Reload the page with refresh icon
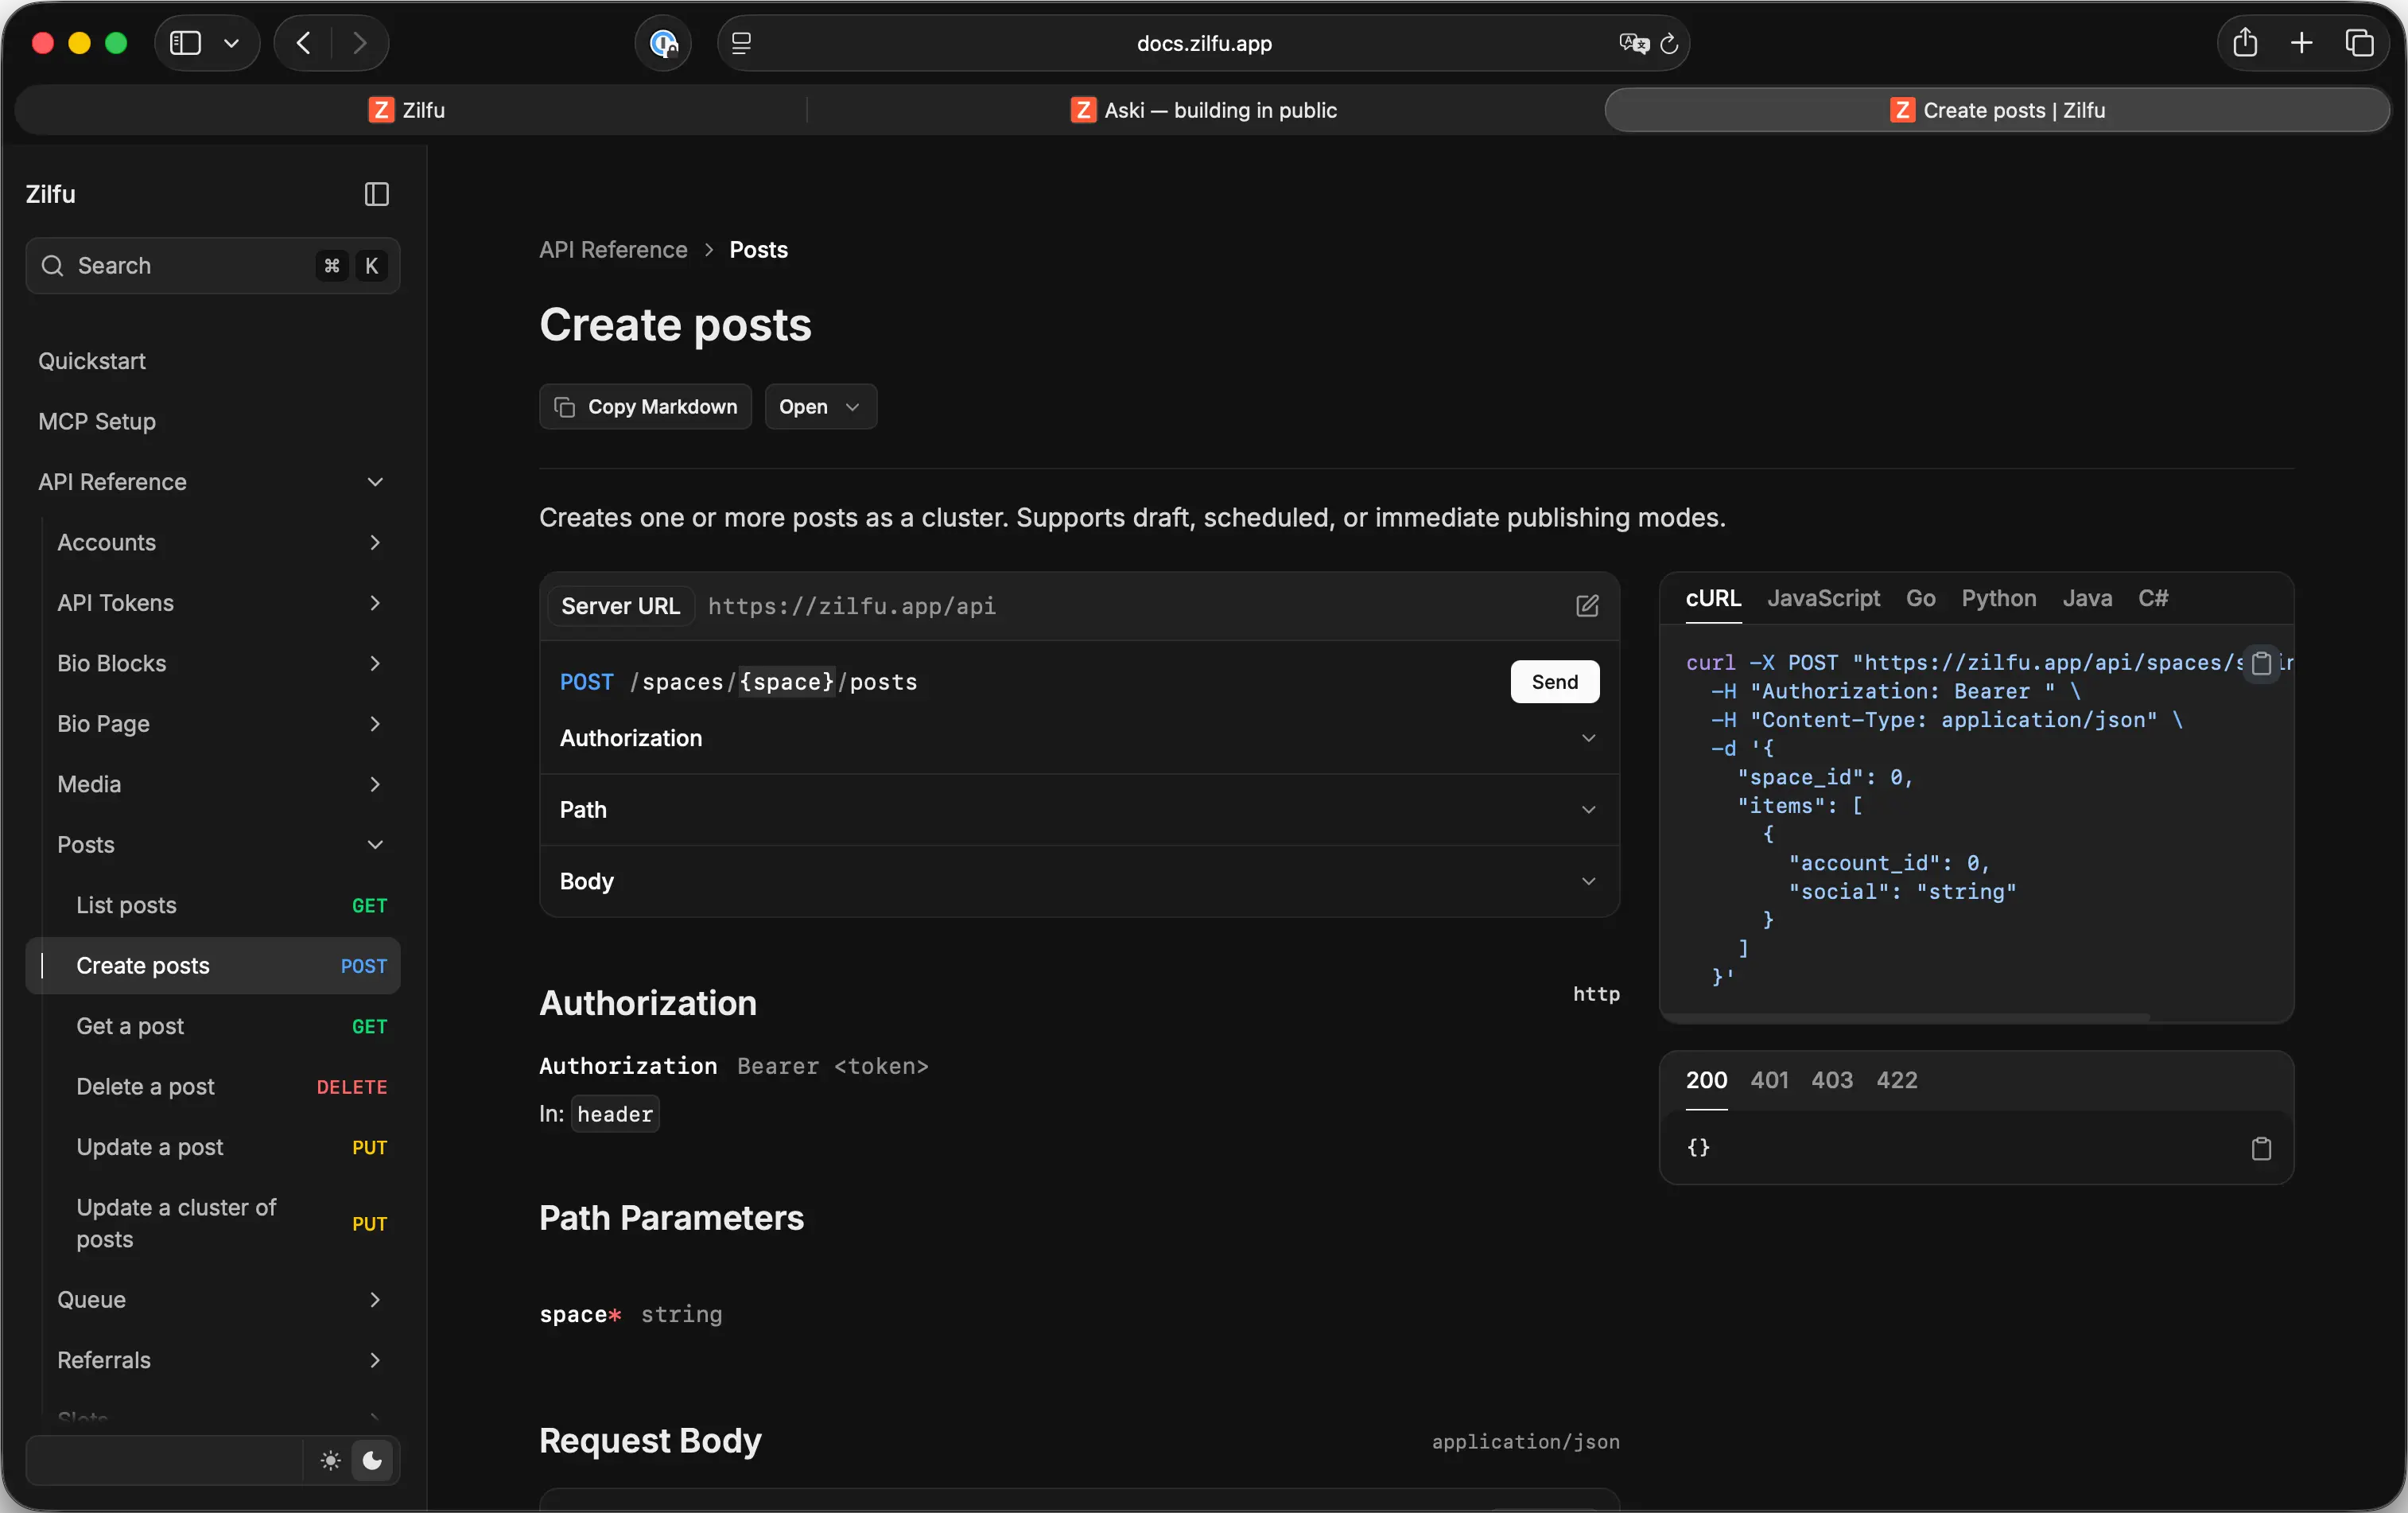 (x=1669, y=43)
